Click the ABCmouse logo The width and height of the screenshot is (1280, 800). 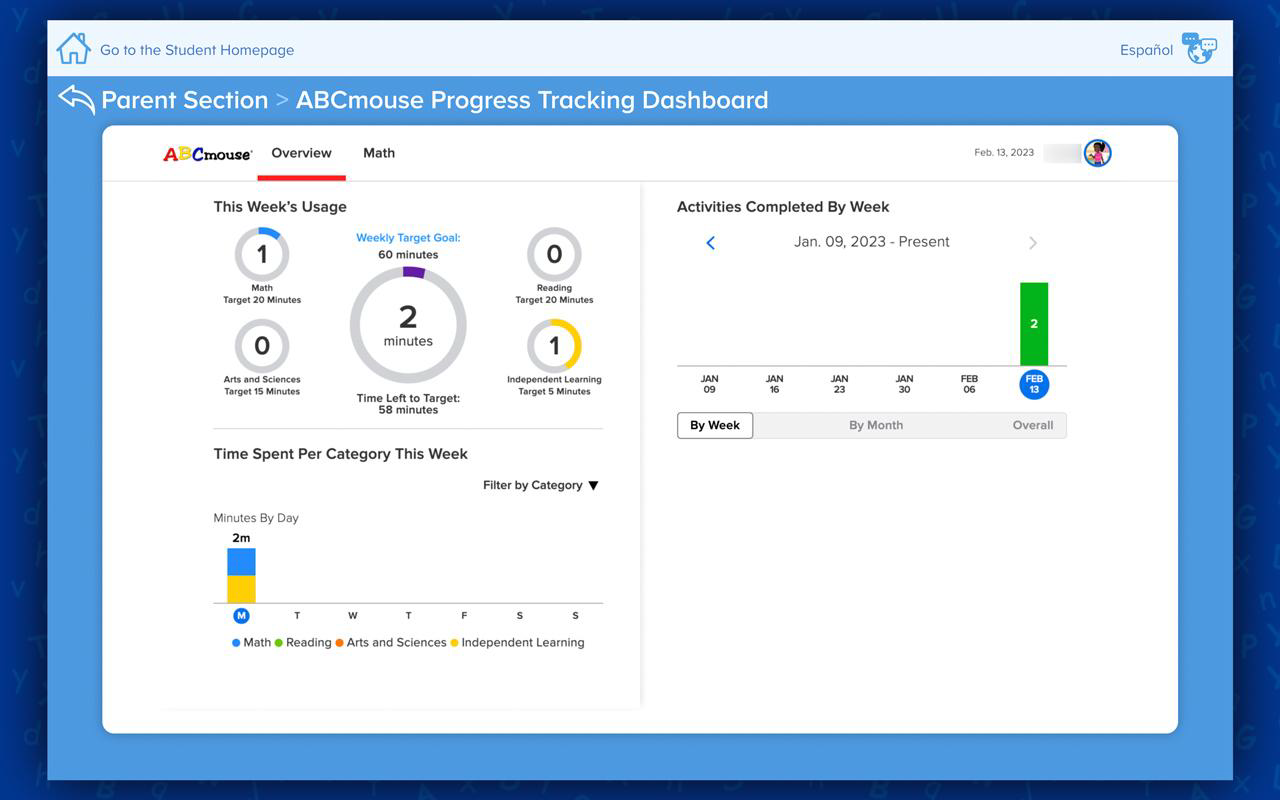pyautogui.click(x=208, y=154)
